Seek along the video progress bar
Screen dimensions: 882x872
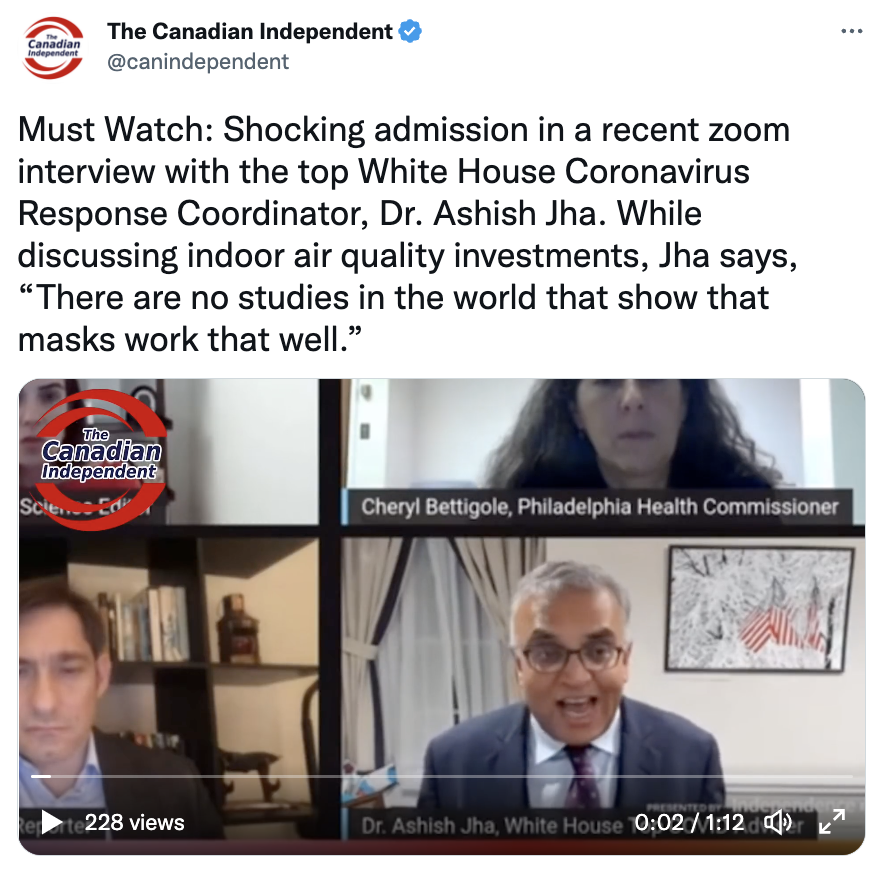click(x=442, y=776)
